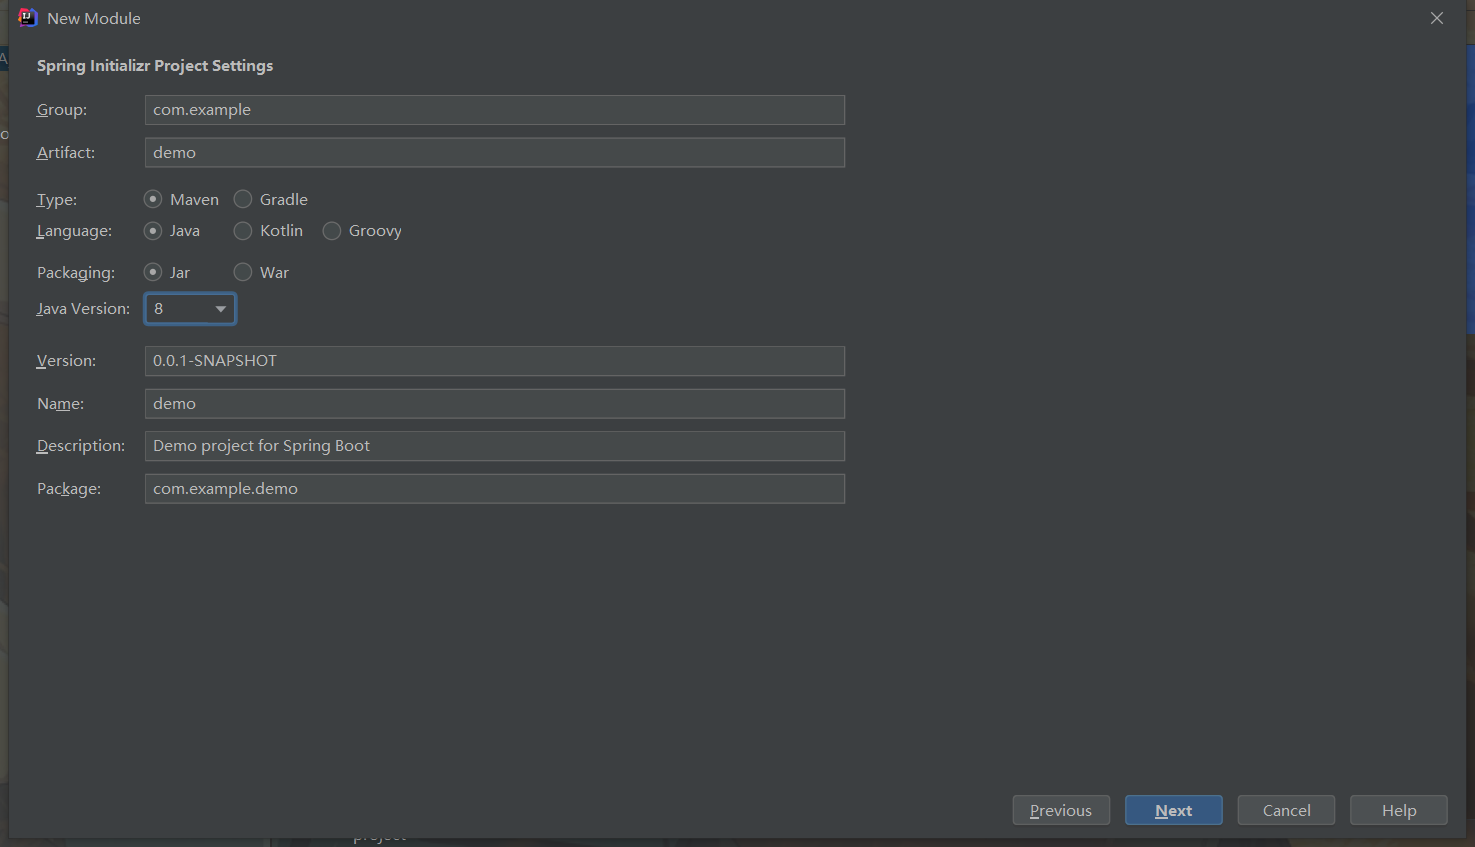The height and width of the screenshot is (847, 1475).
Task: Select War packaging option
Action: pyautogui.click(x=261, y=272)
